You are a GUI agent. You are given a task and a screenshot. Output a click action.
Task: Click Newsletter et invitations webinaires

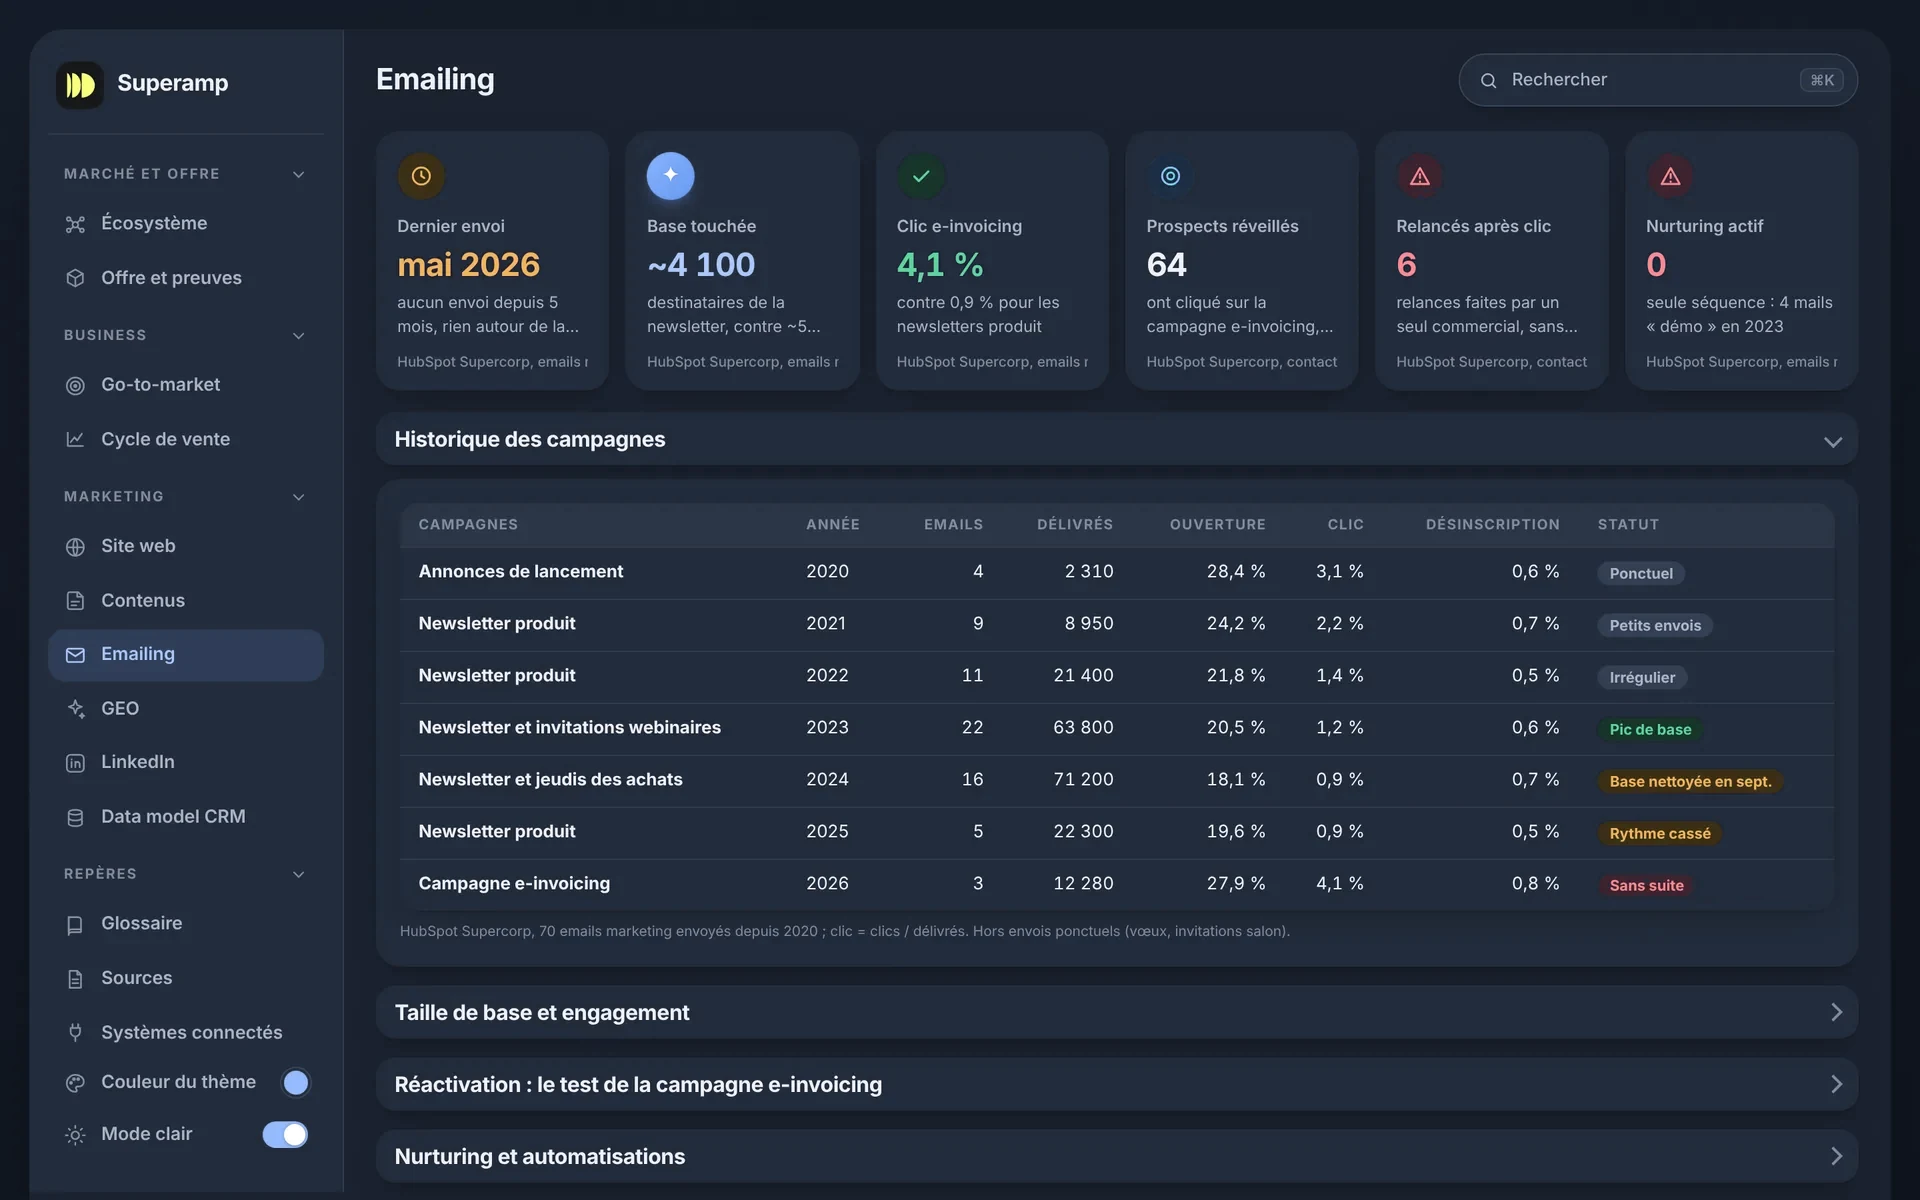click(569, 728)
